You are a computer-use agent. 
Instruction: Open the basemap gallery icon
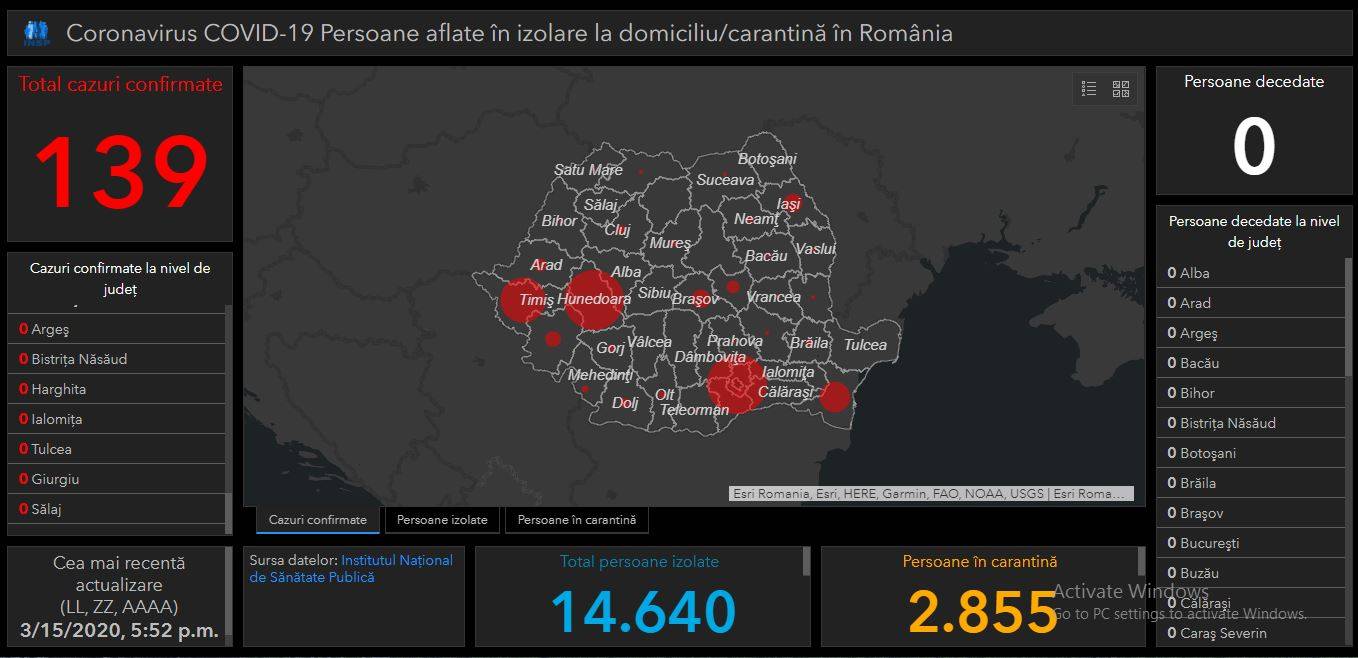click(x=1121, y=88)
